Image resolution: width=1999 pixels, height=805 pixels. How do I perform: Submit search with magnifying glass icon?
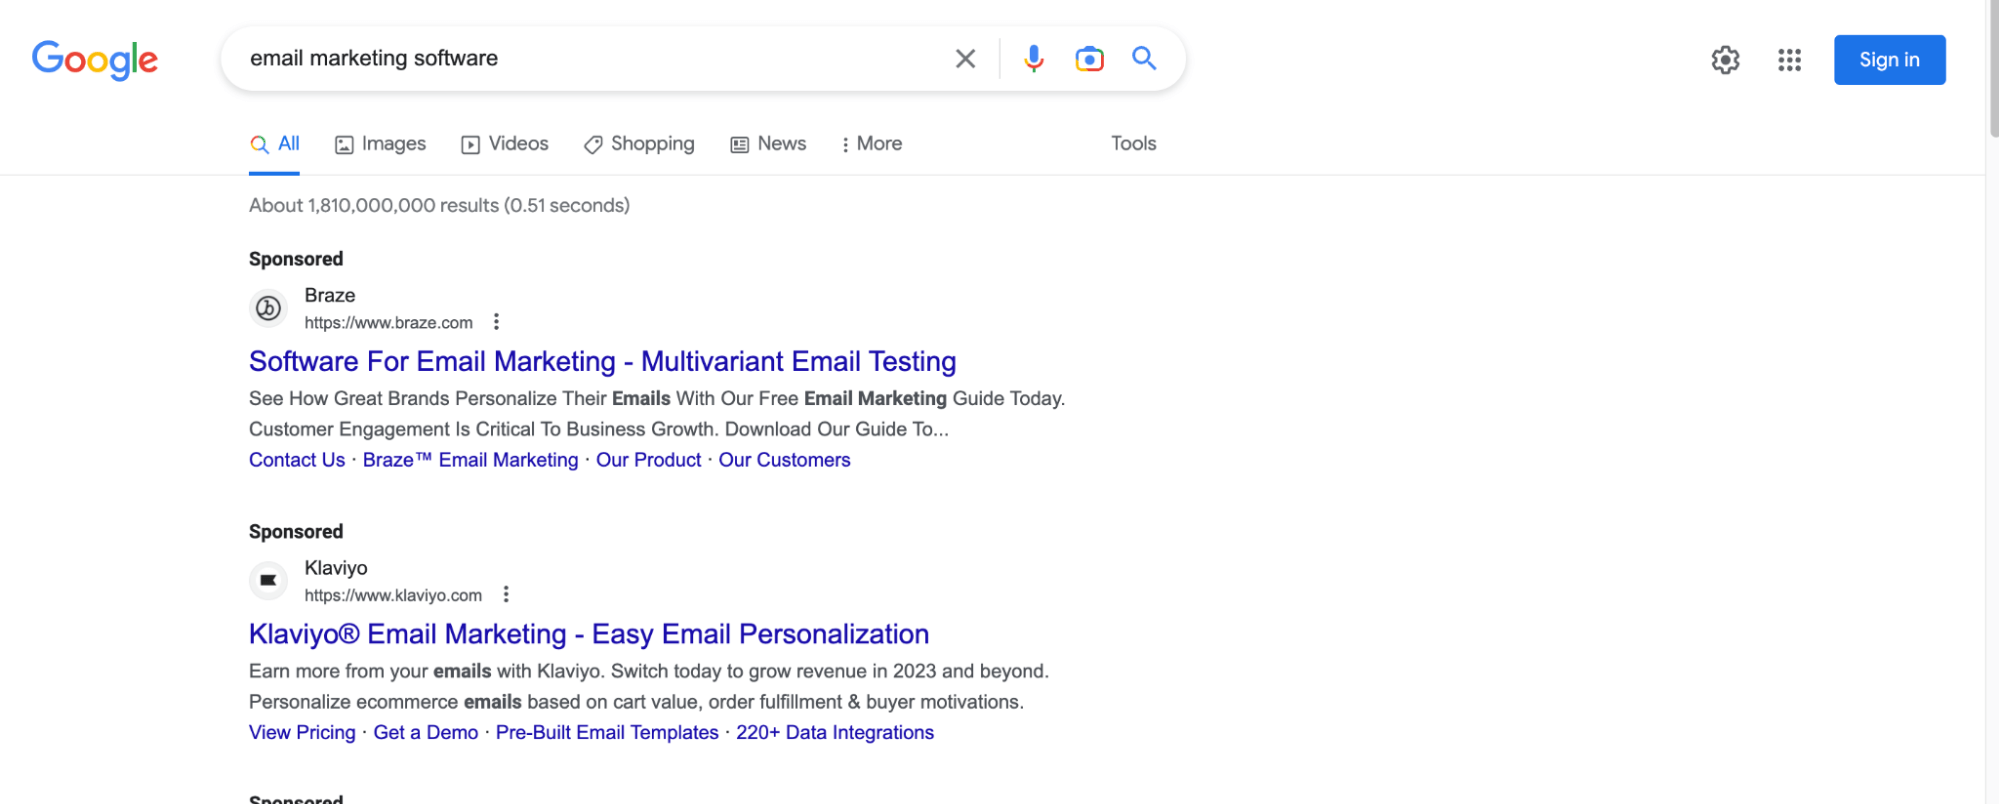pos(1144,58)
